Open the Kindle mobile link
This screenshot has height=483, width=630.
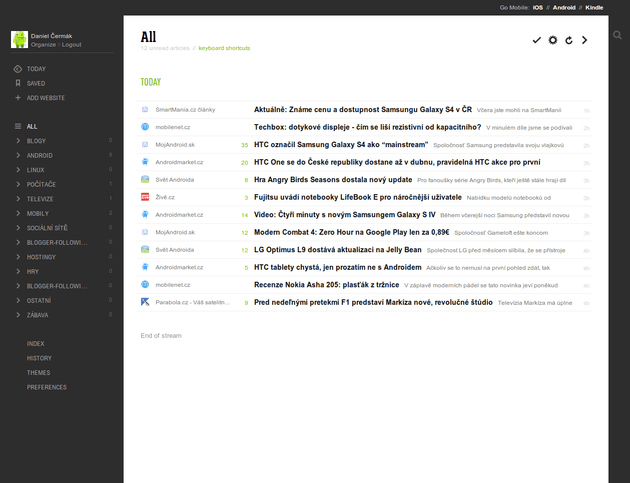click(594, 8)
